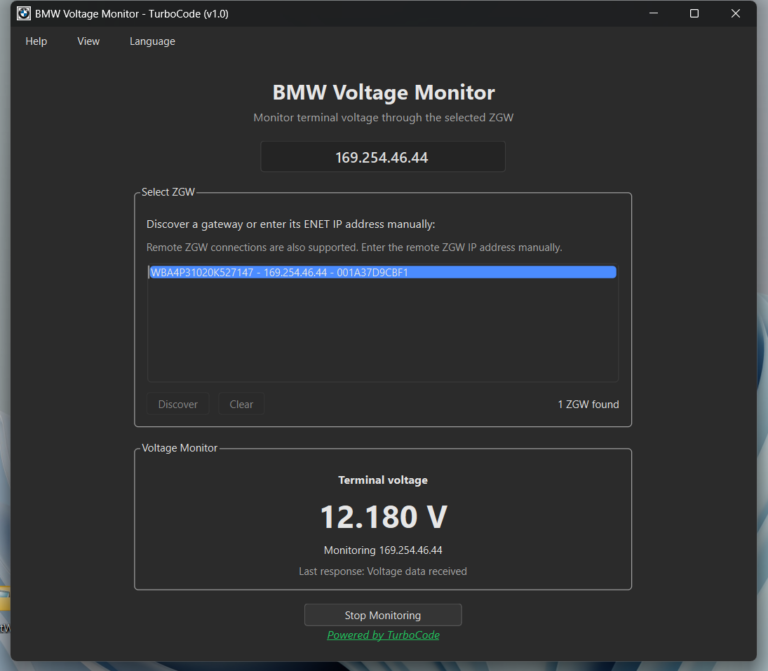This screenshot has width=768, height=671.
Task: Open the Language menu
Action: pos(152,42)
